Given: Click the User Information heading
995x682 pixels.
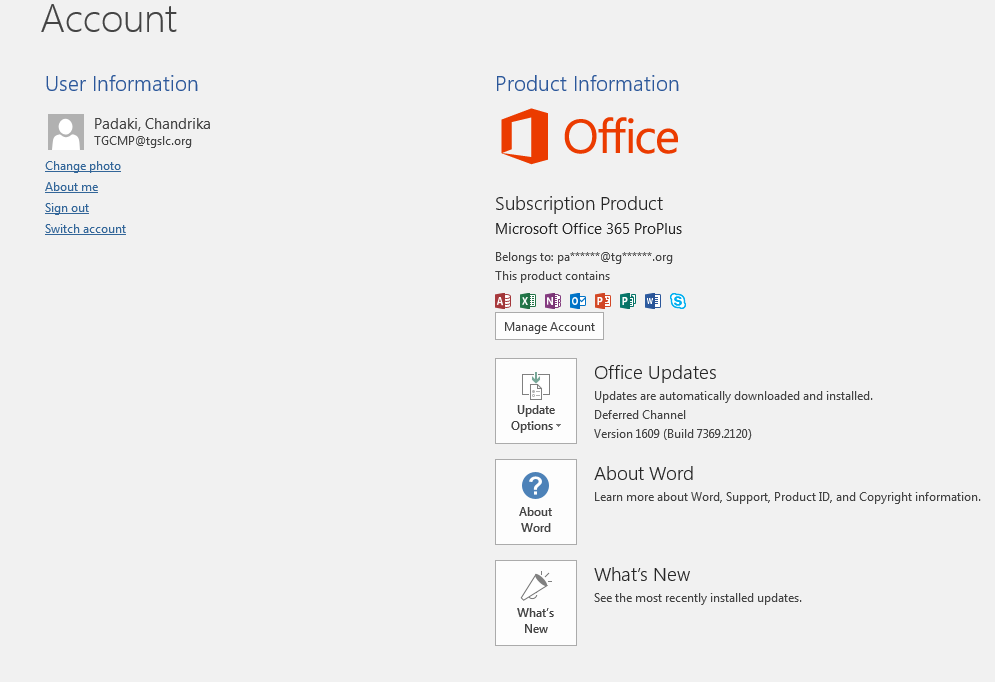Looking at the screenshot, I should pyautogui.click(x=122, y=84).
